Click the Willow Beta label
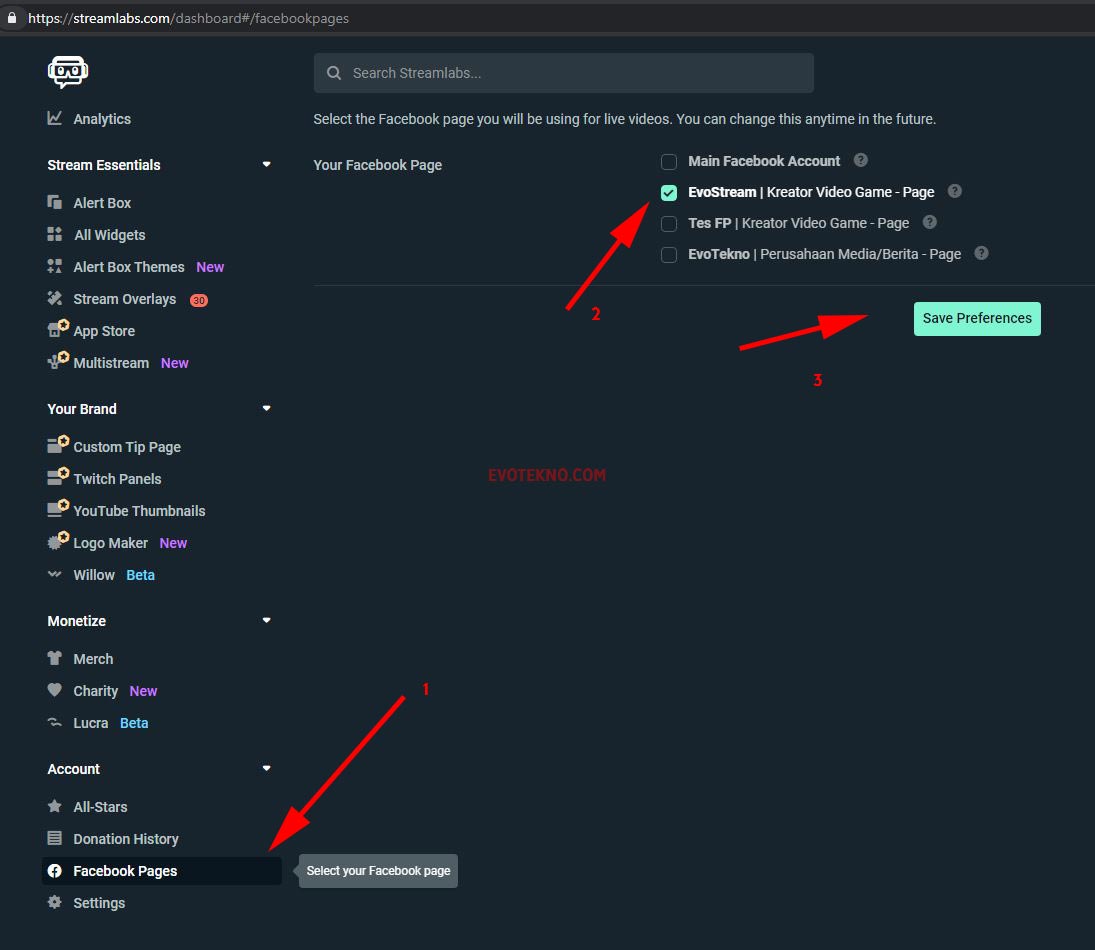1095x950 pixels. (140, 575)
